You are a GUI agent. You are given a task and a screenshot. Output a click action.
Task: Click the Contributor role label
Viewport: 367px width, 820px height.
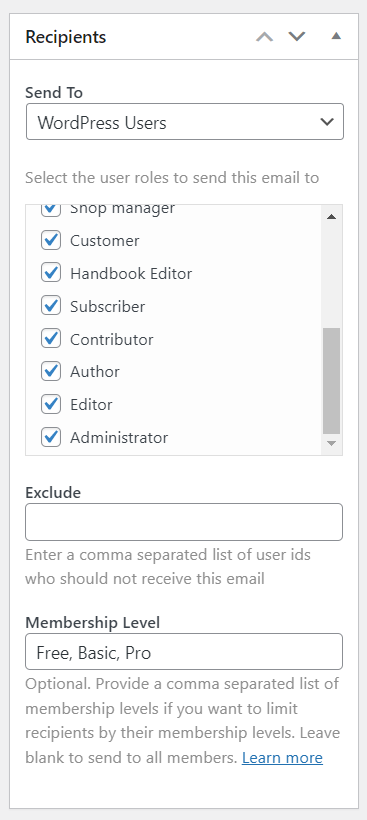[x=112, y=339]
